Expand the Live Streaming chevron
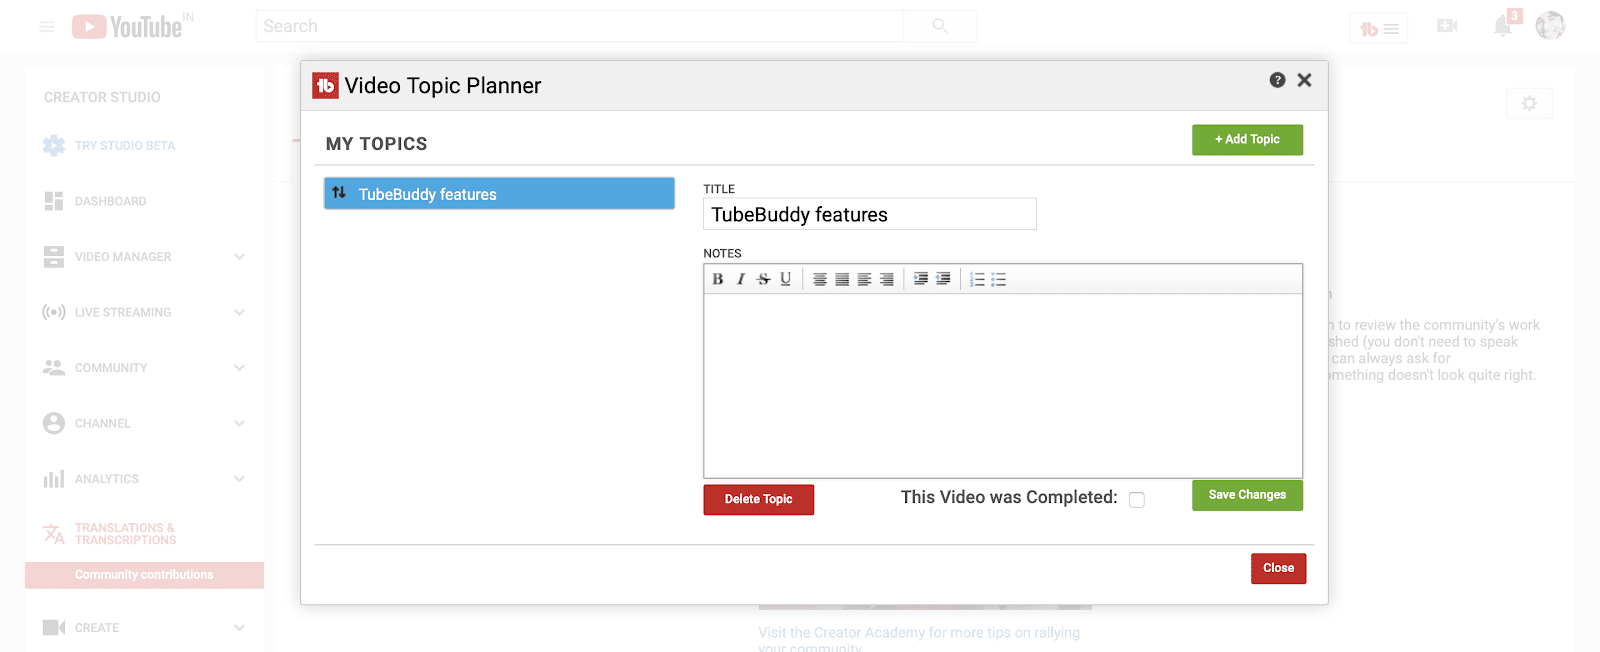Image resolution: width=1600 pixels, height=652 pixels. 239,312
